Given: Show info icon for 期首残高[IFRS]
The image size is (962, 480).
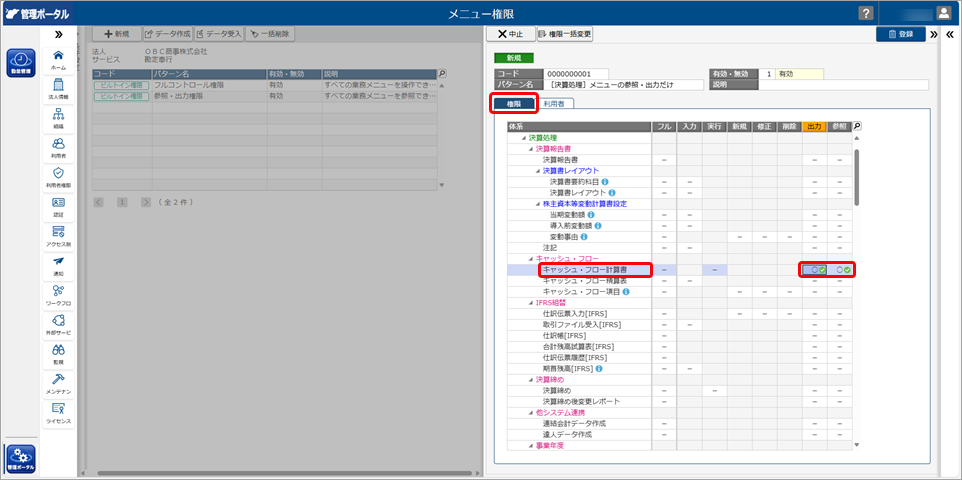Looking at the screenshot, I should click(598, 369).
